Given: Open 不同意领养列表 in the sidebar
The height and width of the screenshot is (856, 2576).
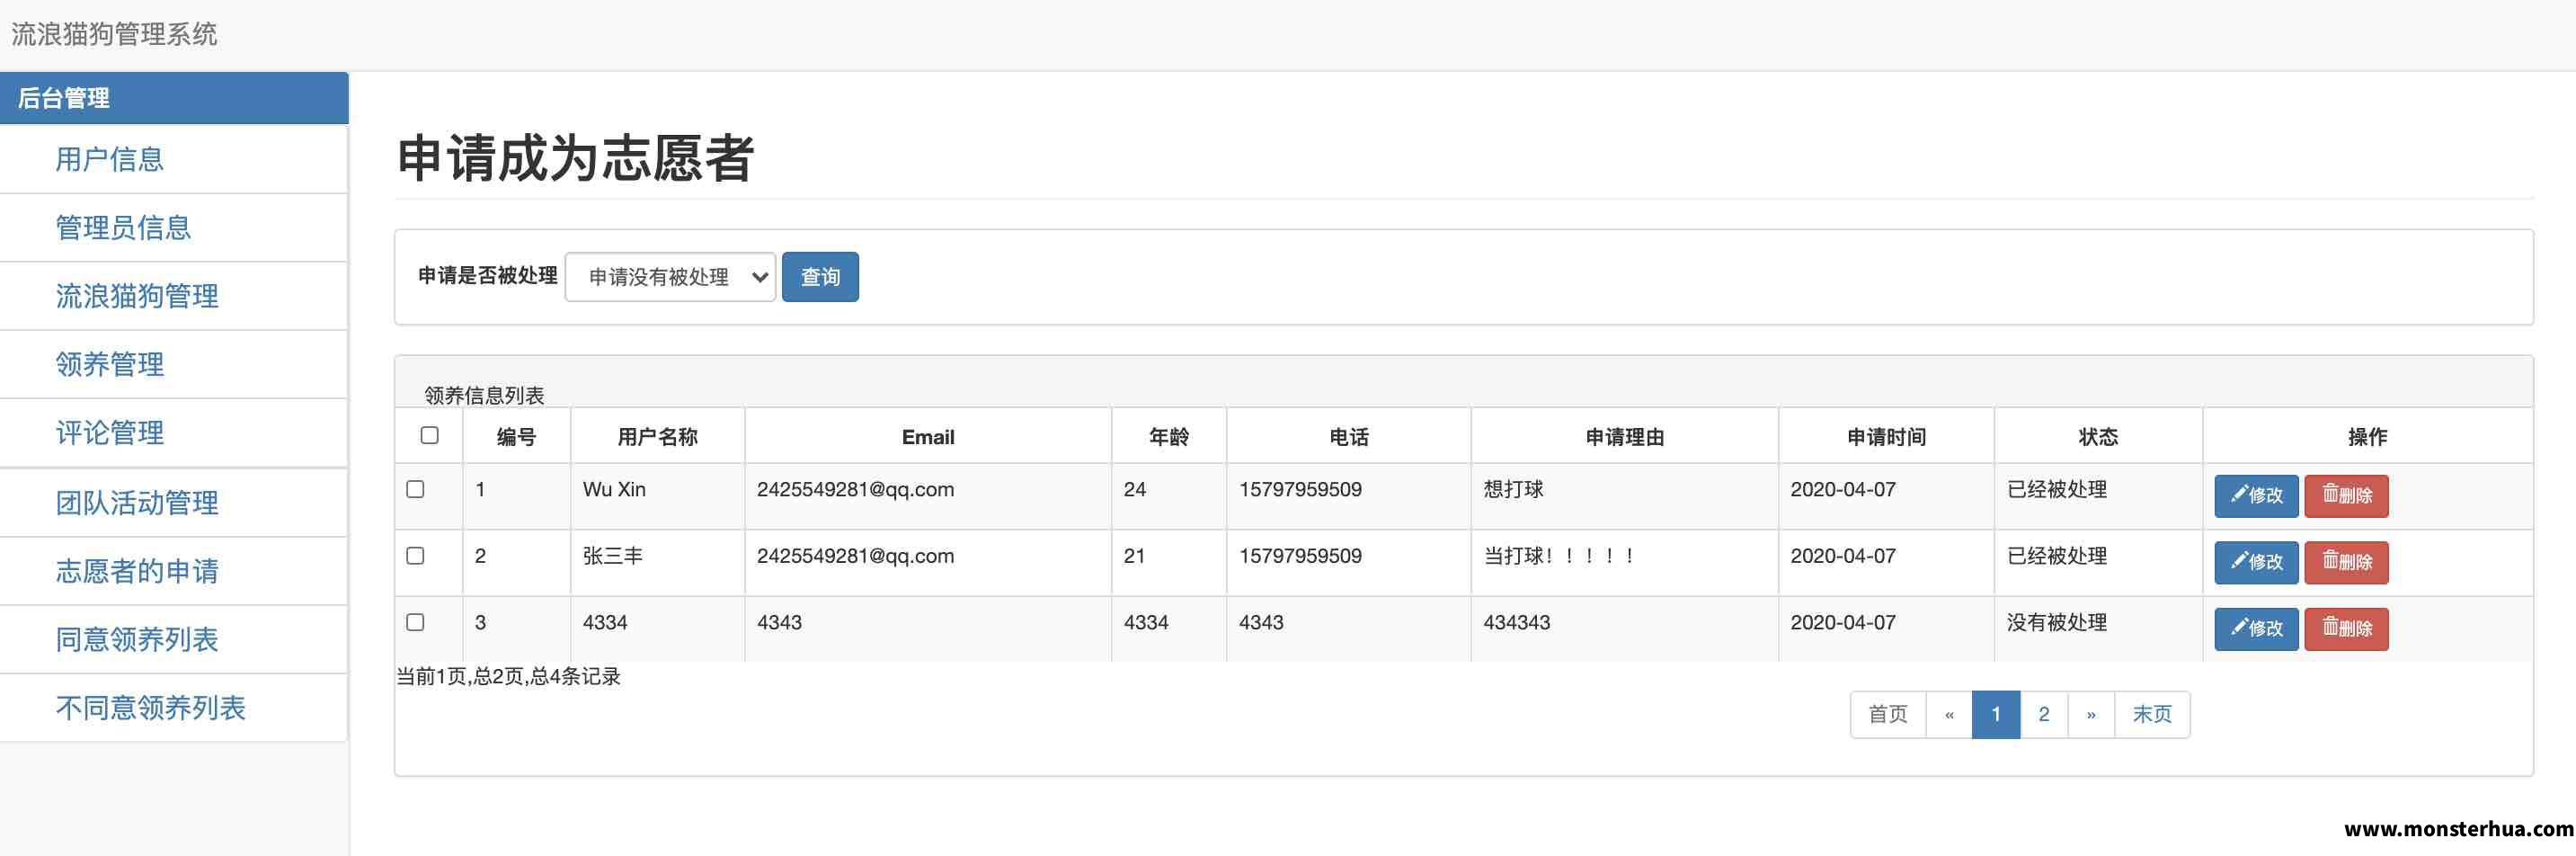Looking at the screenshot, I should click(174, 708).
